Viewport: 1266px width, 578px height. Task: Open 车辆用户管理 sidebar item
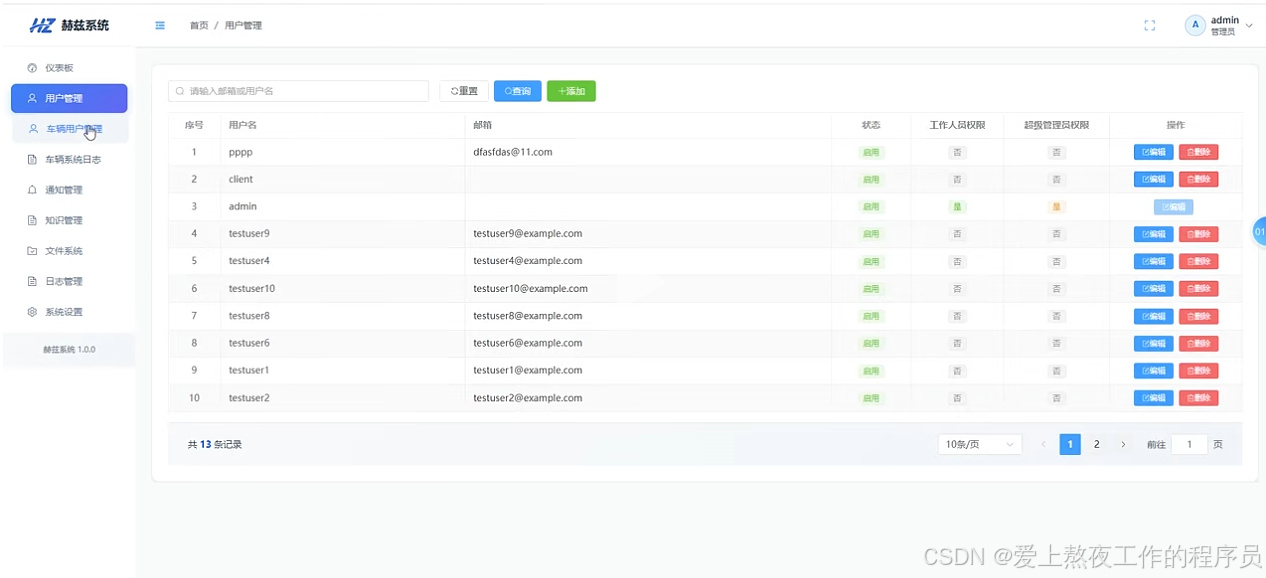(x=69, y=129)
